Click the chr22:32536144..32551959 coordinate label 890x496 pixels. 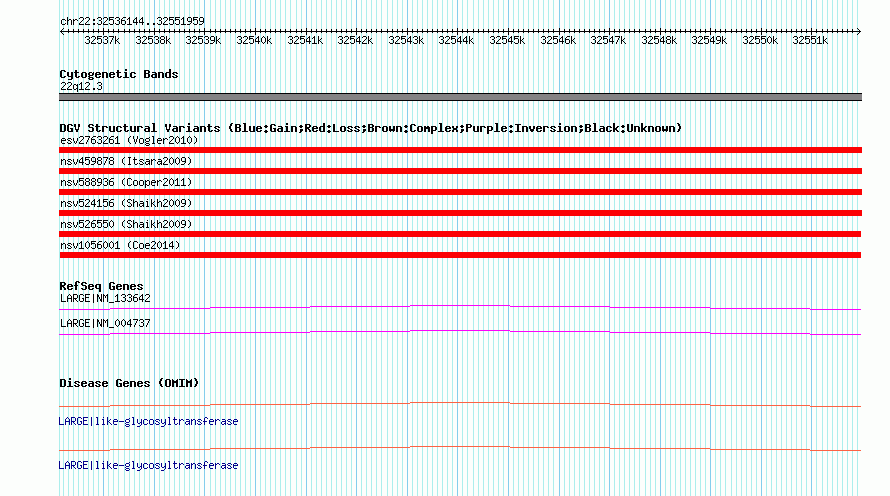tap(132, 21)
